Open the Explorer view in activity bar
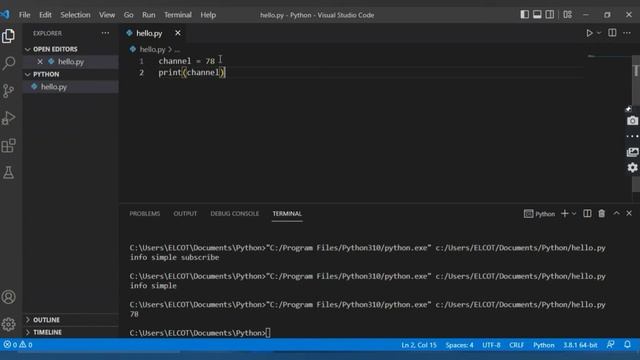Viewport: 640px width, 360px height. pyautogui.click(x=9, y=36)
